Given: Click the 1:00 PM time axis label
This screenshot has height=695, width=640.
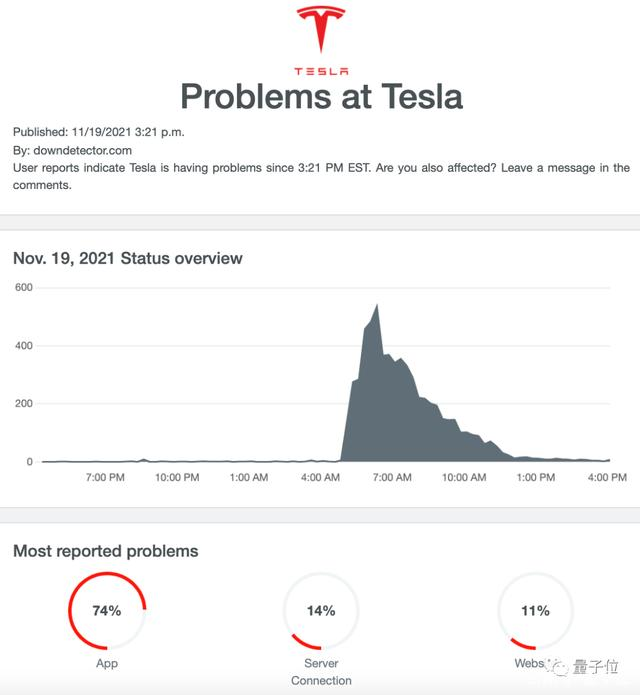Looking at the screenshot, I should [x=535, y=477].
